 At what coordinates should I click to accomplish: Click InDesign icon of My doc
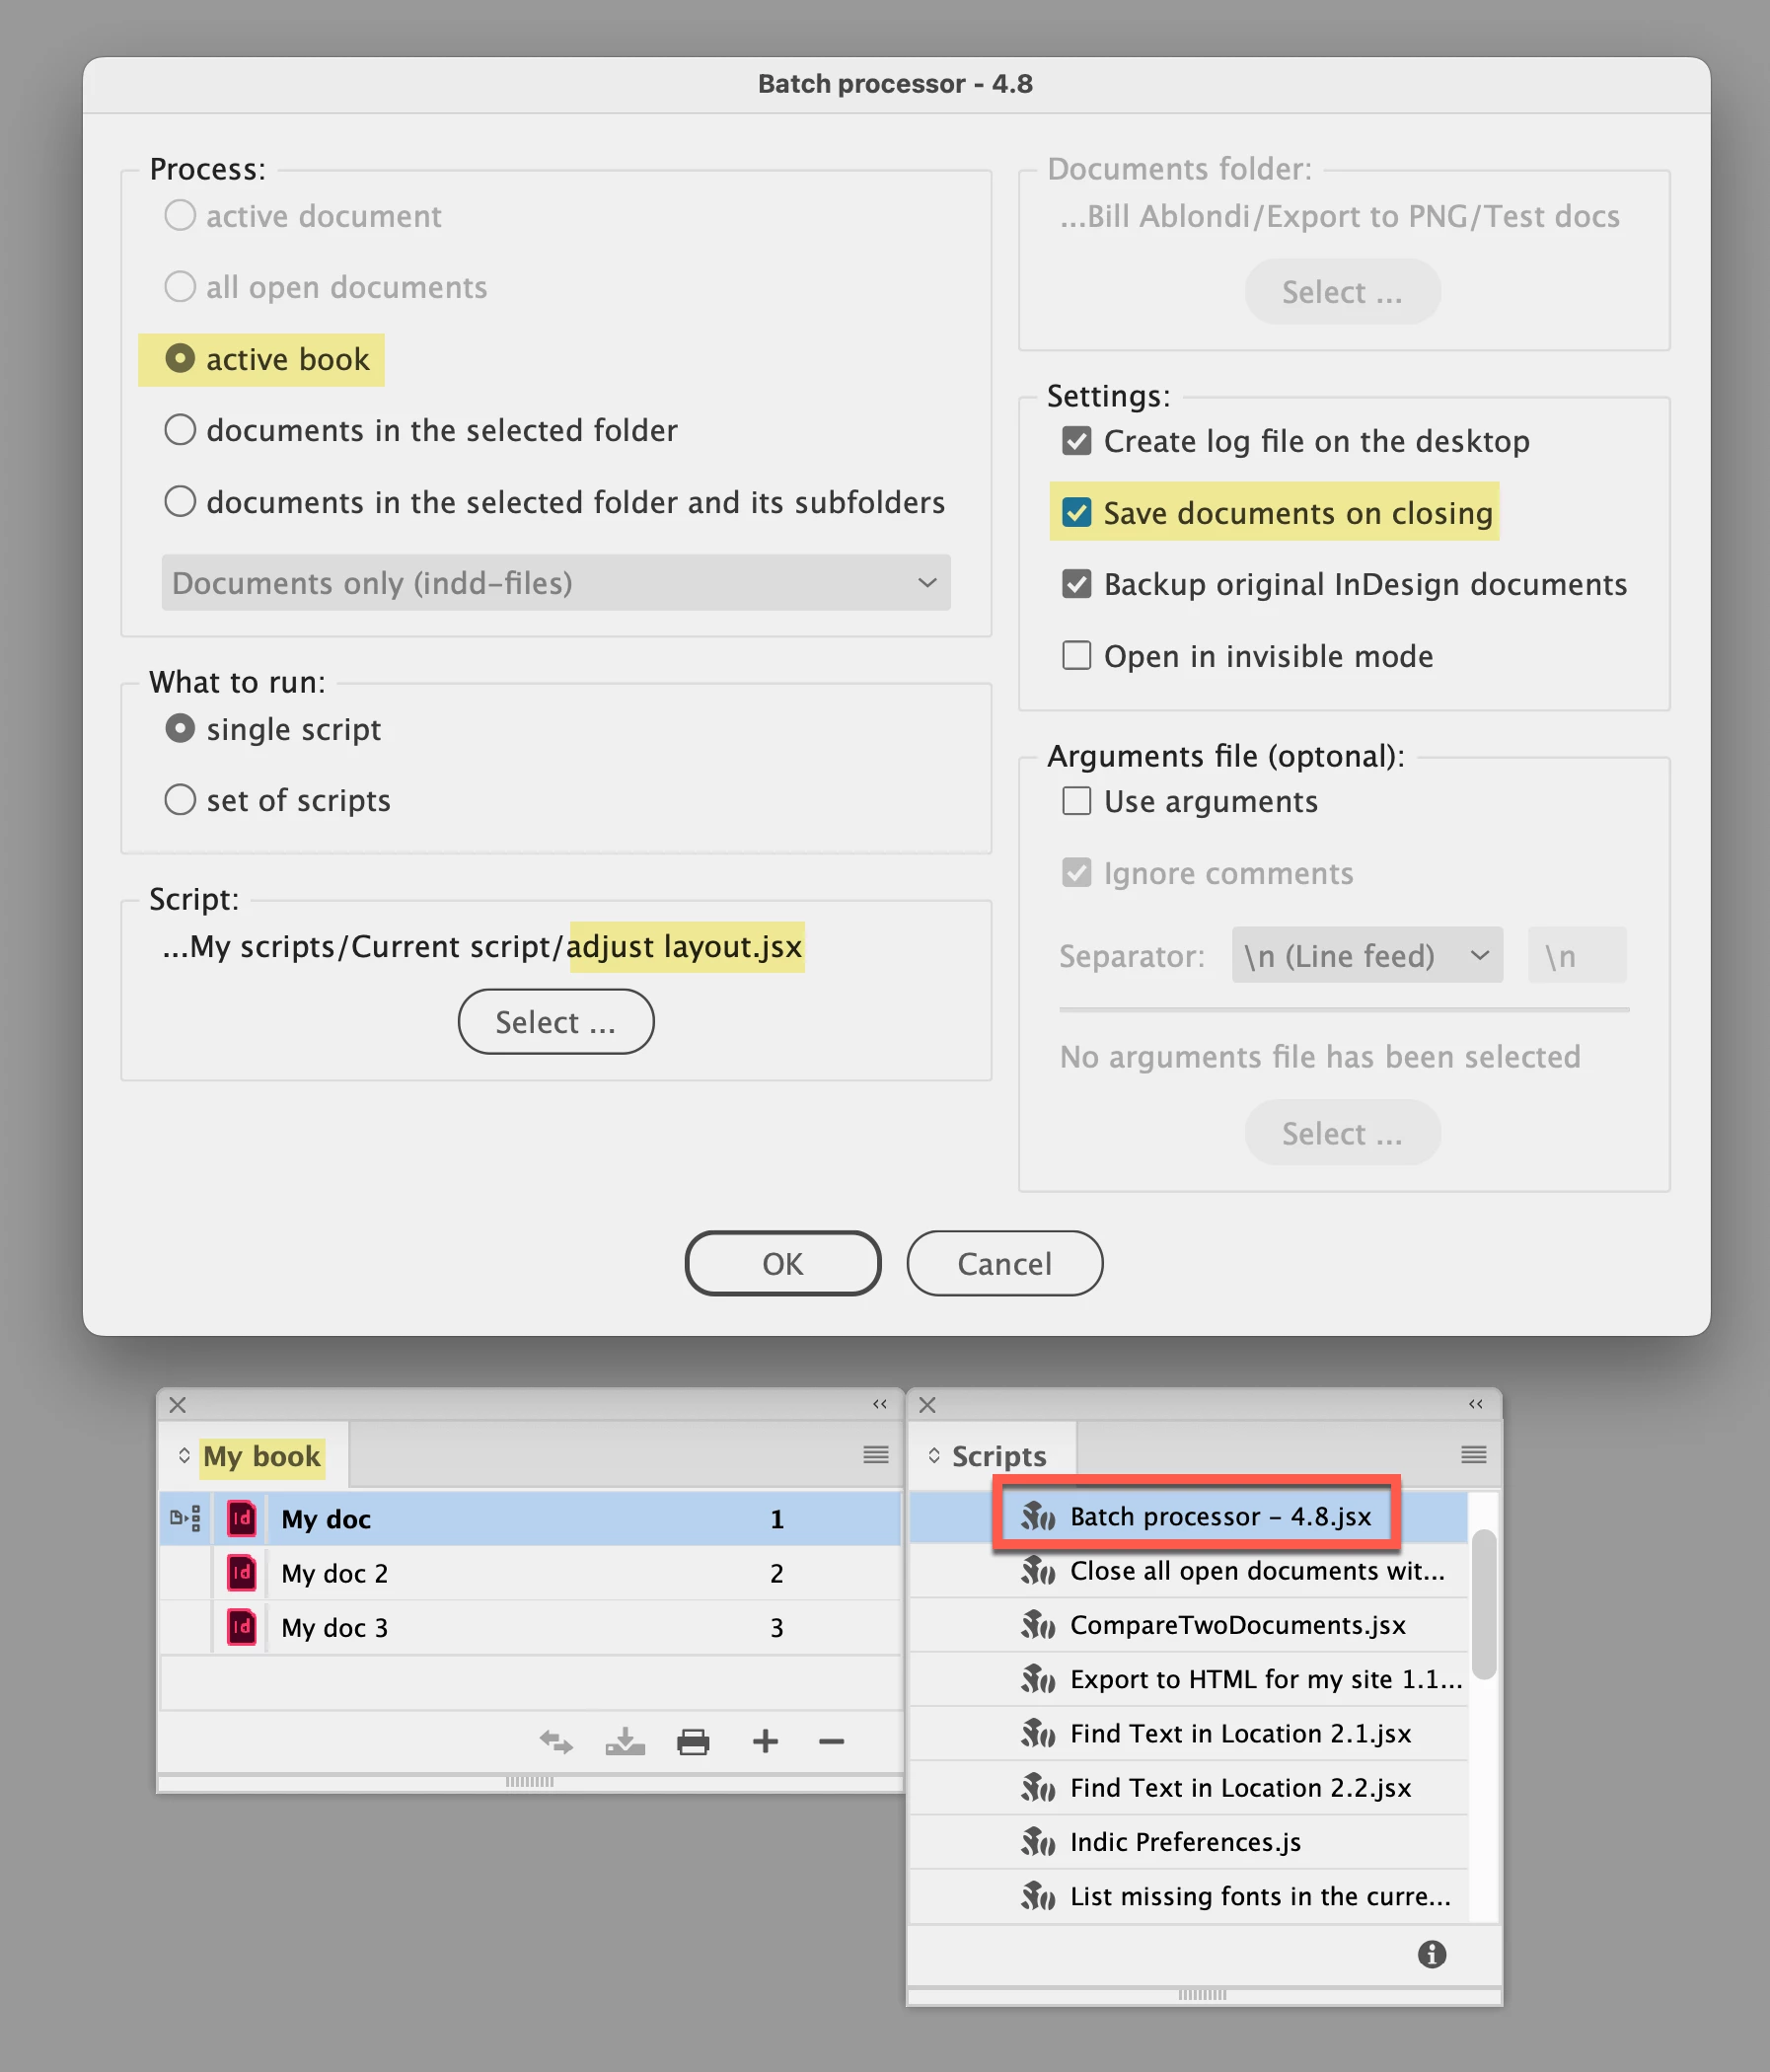(x=242, y=1518)
